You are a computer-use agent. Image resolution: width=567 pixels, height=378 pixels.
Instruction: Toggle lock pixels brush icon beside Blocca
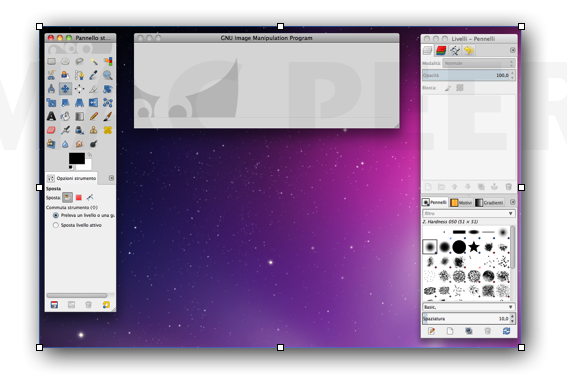(x=448, y=88)
